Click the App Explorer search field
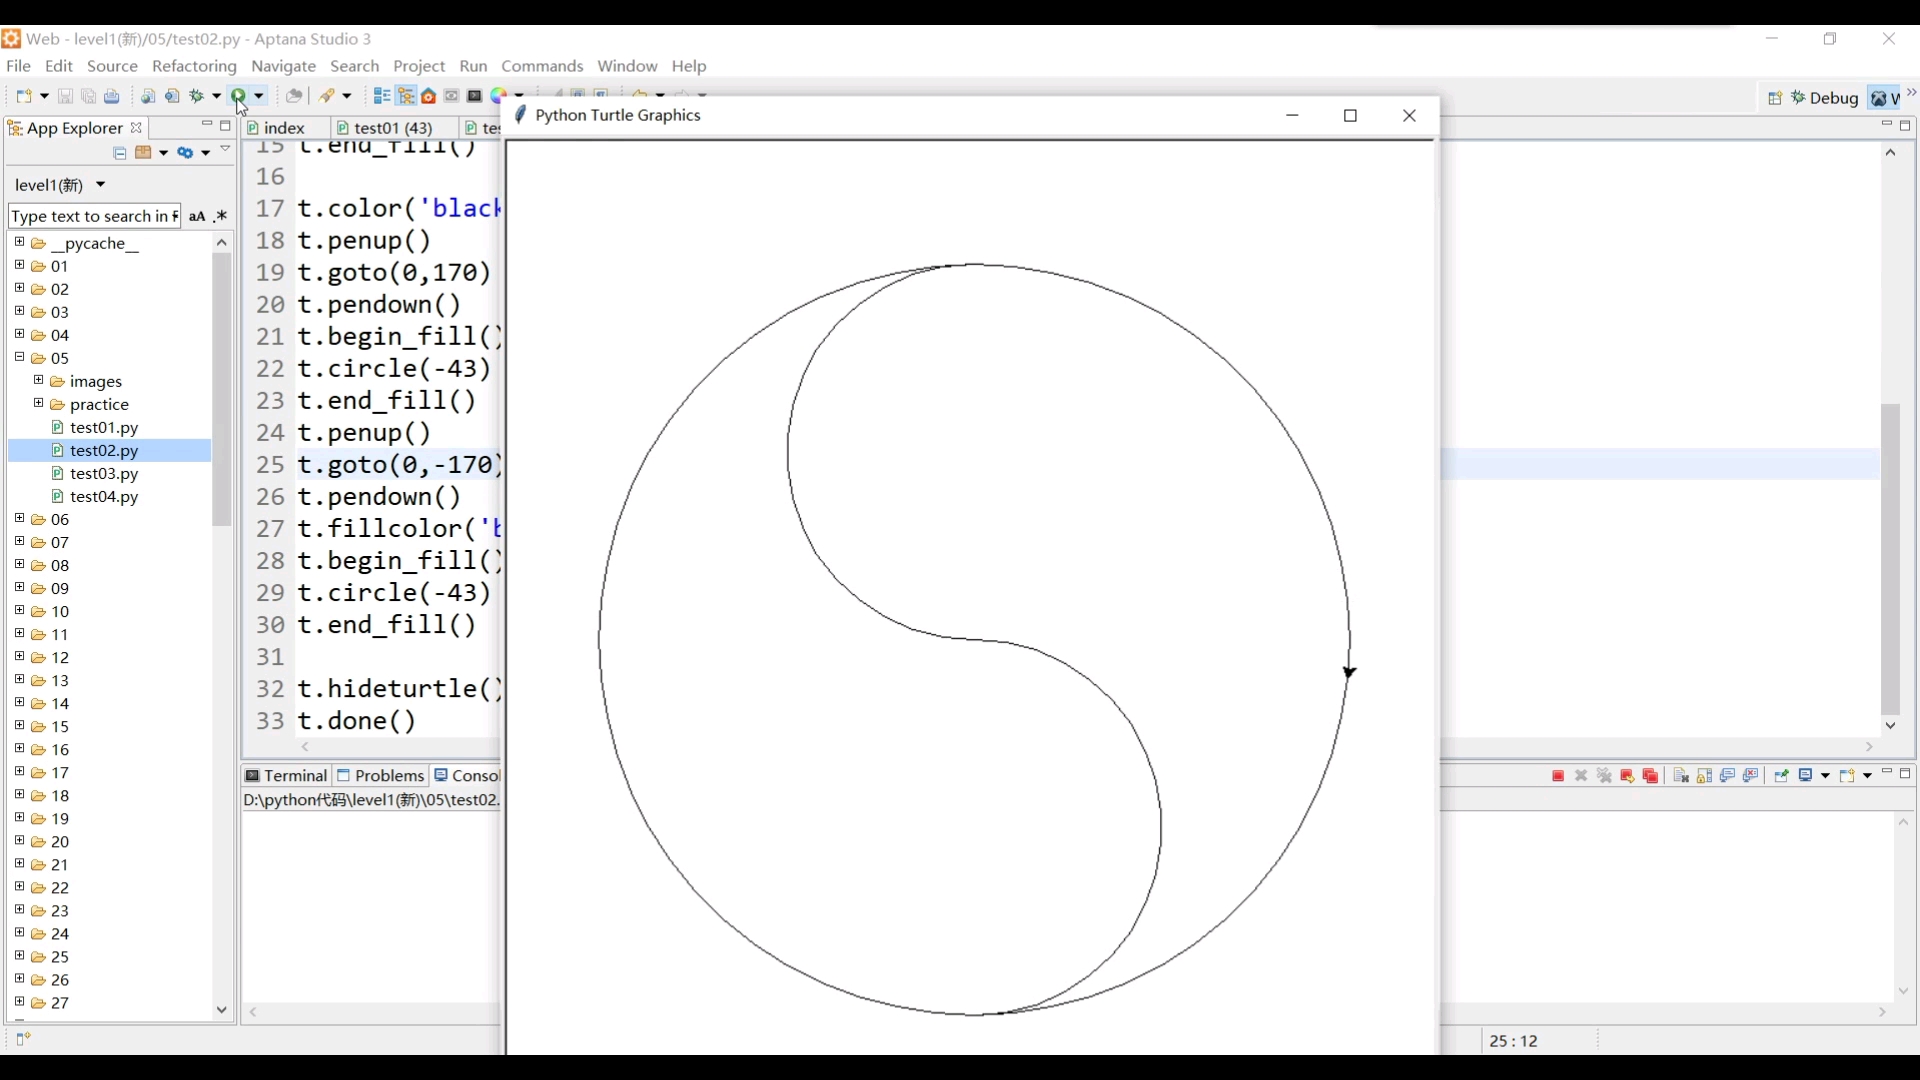This screenshot has height=1080, width=1920. tap(92, 216)
